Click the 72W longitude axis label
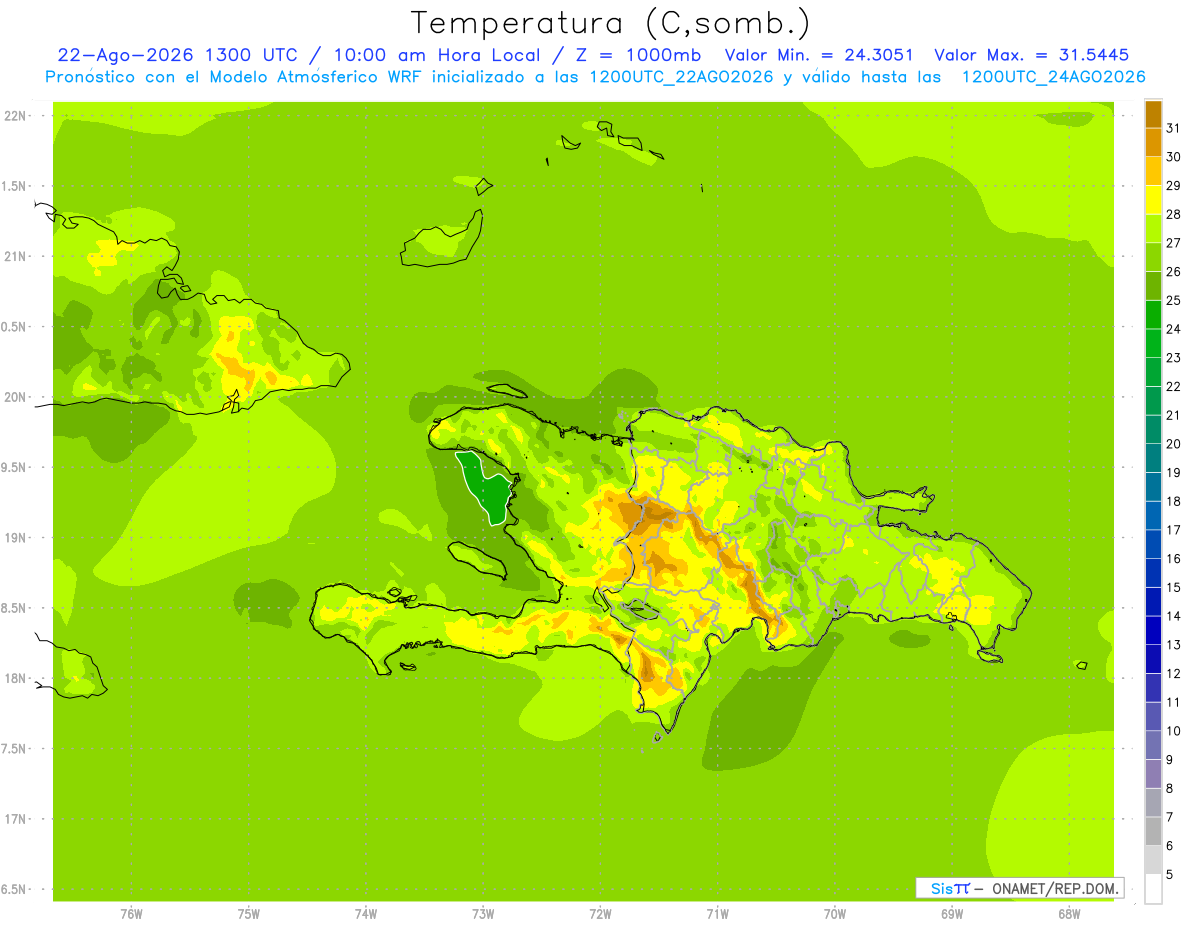The height and width of the screenshot is (927, 1200). pos(600,914)
